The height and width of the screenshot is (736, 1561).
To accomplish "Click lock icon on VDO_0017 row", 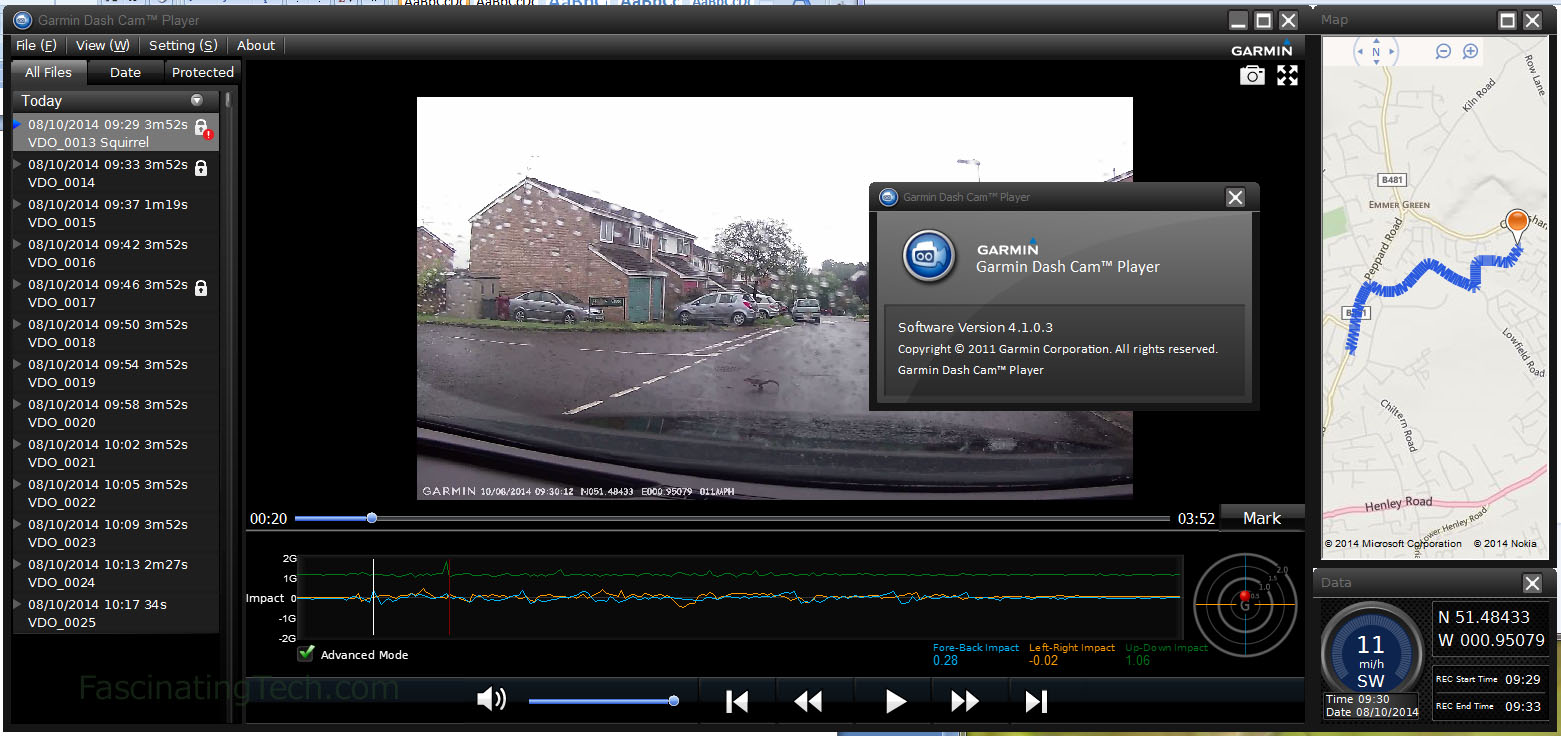I will (201, 288).
